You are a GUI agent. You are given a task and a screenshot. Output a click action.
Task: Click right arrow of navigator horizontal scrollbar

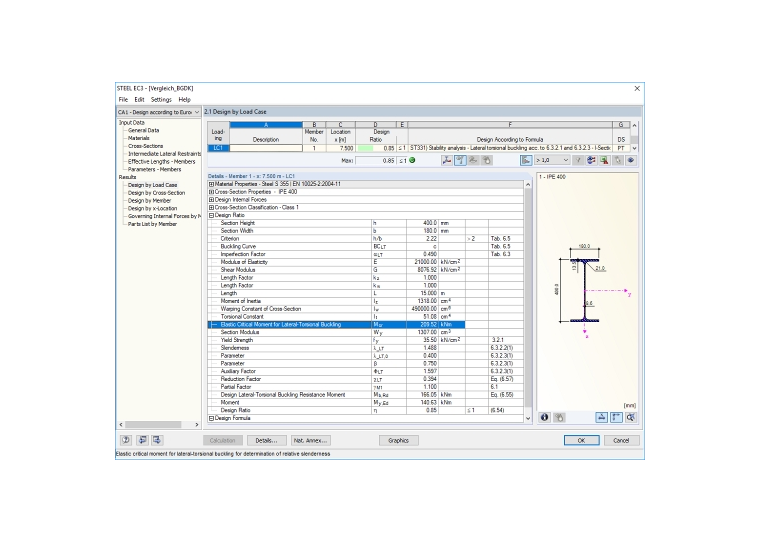[197, 425]
